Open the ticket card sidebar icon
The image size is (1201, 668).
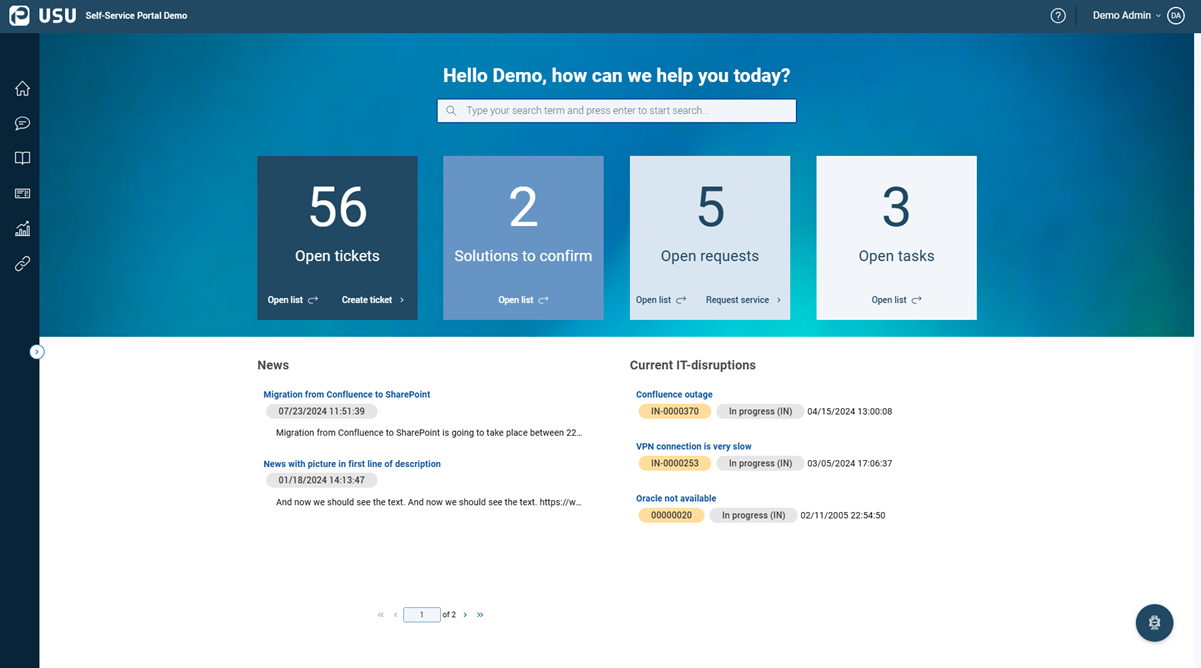pos(22,193)
